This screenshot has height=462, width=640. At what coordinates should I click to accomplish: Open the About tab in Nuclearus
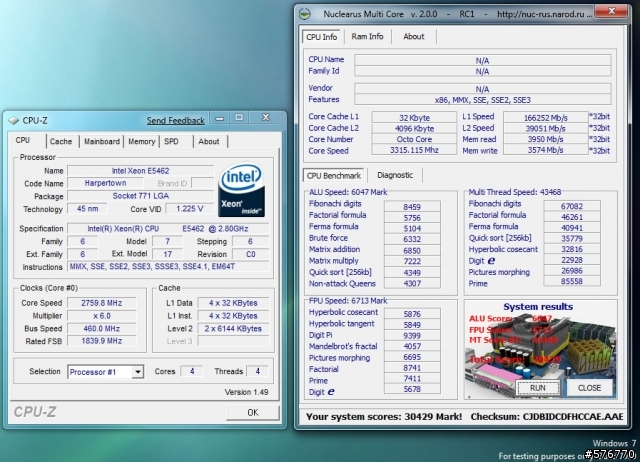point(413,37)
